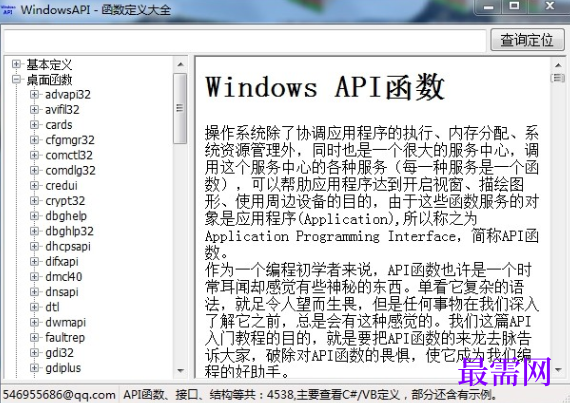The height and width of the screenshot is (403, 570).
Task: Select credui in the tree
Action: (61, 186)
